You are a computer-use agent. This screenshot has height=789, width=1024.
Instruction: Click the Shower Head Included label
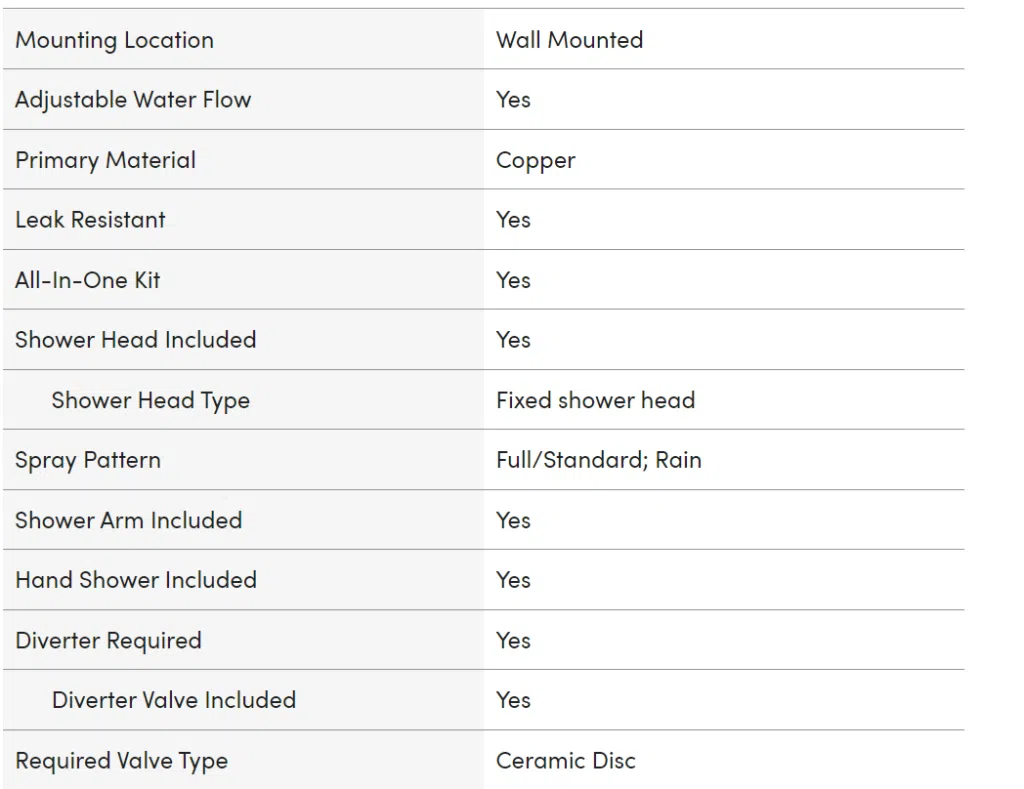(x=136, y=340)
